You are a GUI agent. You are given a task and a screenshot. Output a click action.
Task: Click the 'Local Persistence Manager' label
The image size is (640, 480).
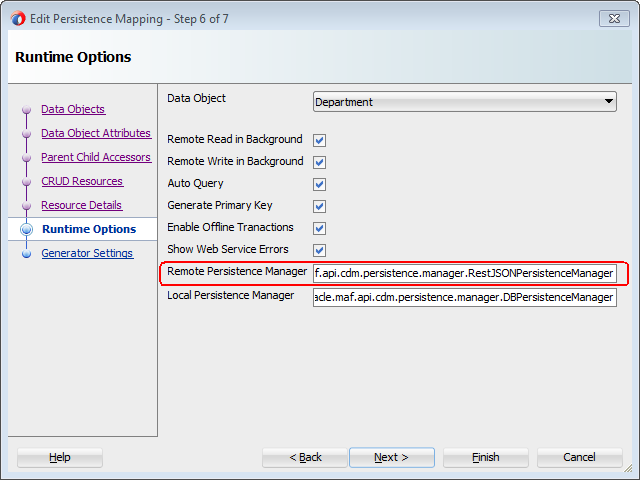click(x=231, y=295)
